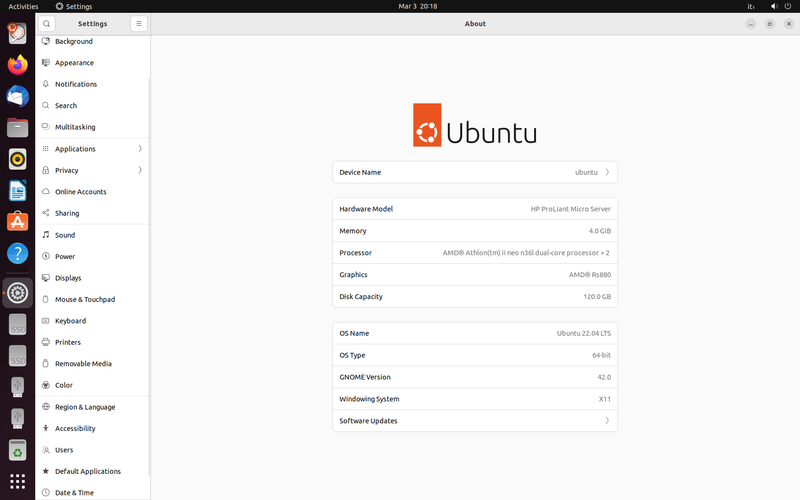The height and width of the screenshot is (500, 800).
Task: Open the Settings app menu in top bar
Action: pos(74,6)
